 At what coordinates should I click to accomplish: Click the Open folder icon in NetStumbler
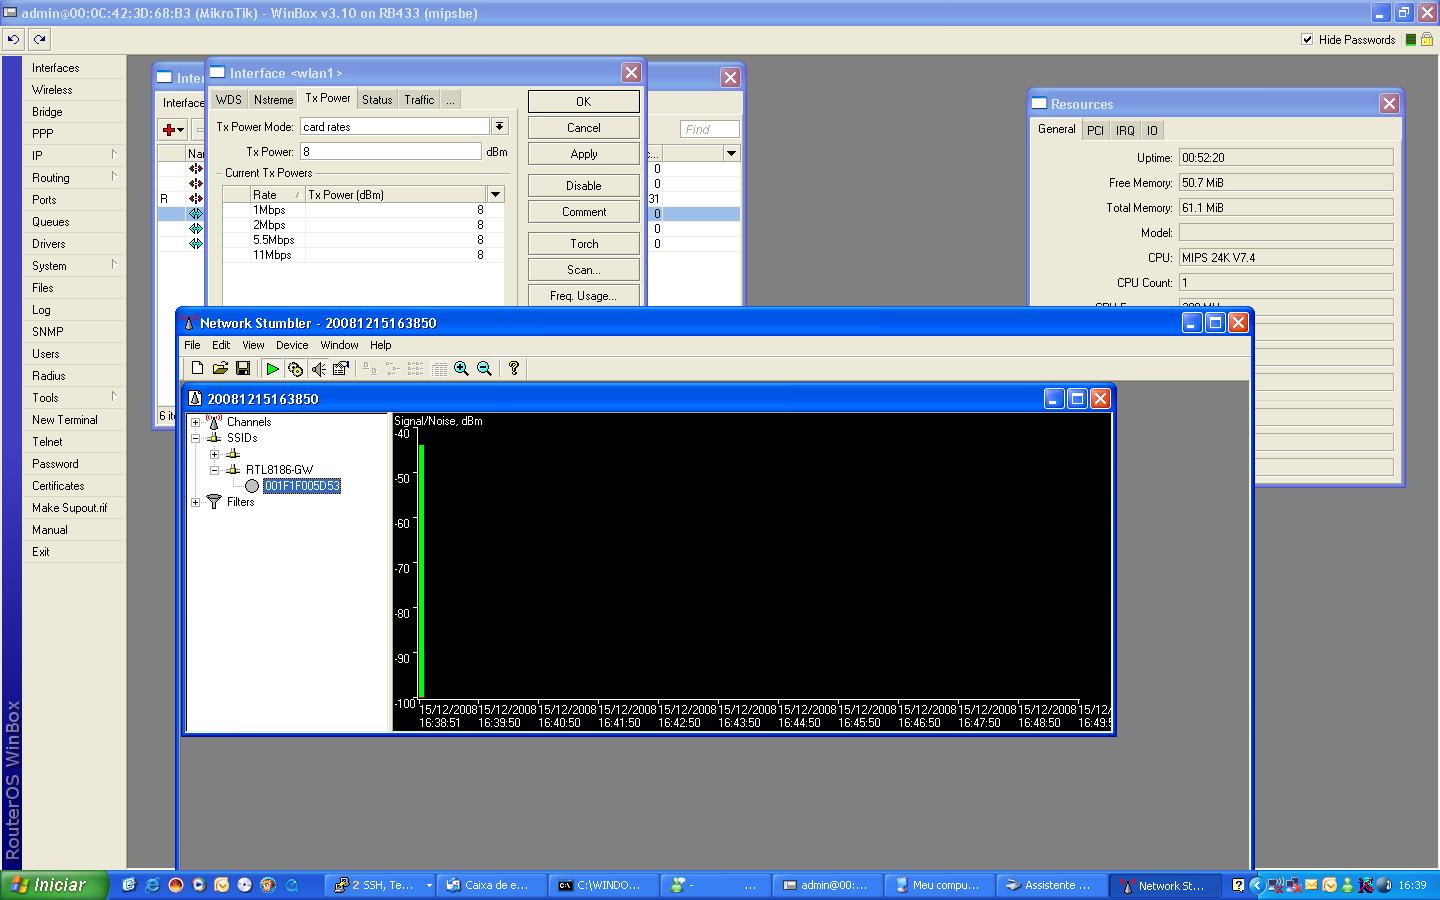coord(220,369)
